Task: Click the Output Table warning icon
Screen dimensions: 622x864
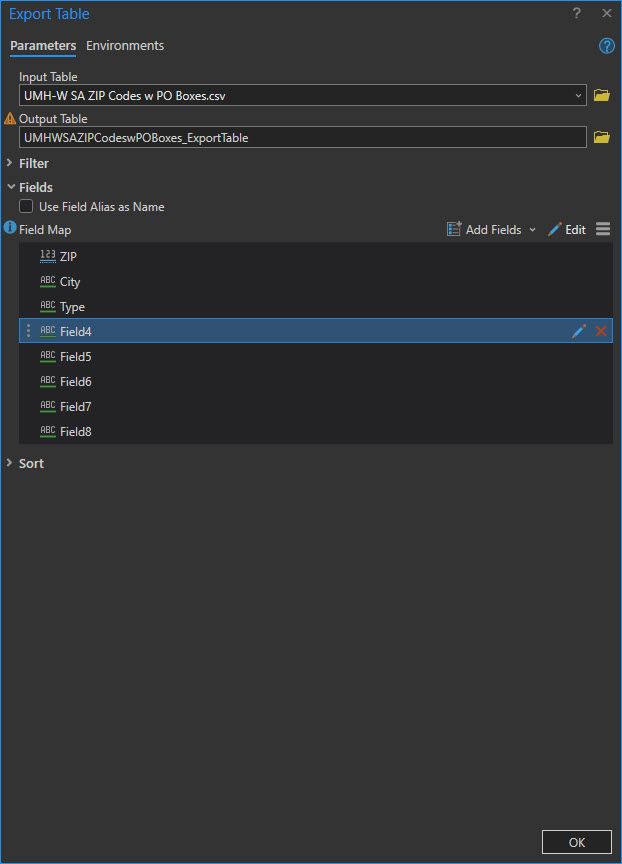Action: pos(10,119)
